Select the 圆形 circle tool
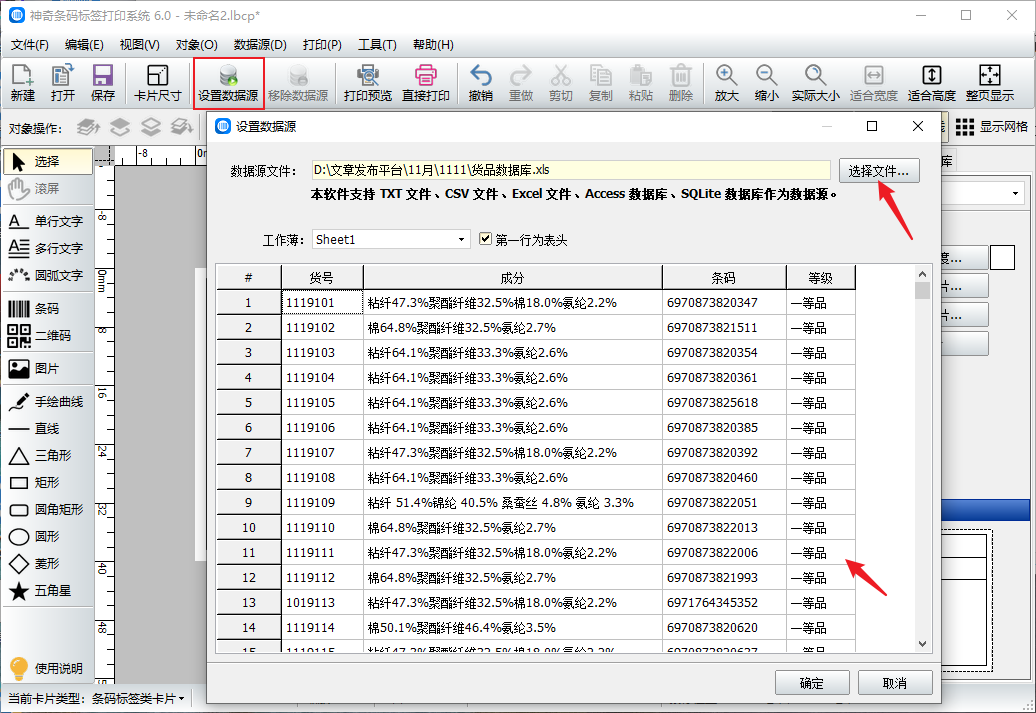1036x713 pixels. pos(48,537)
